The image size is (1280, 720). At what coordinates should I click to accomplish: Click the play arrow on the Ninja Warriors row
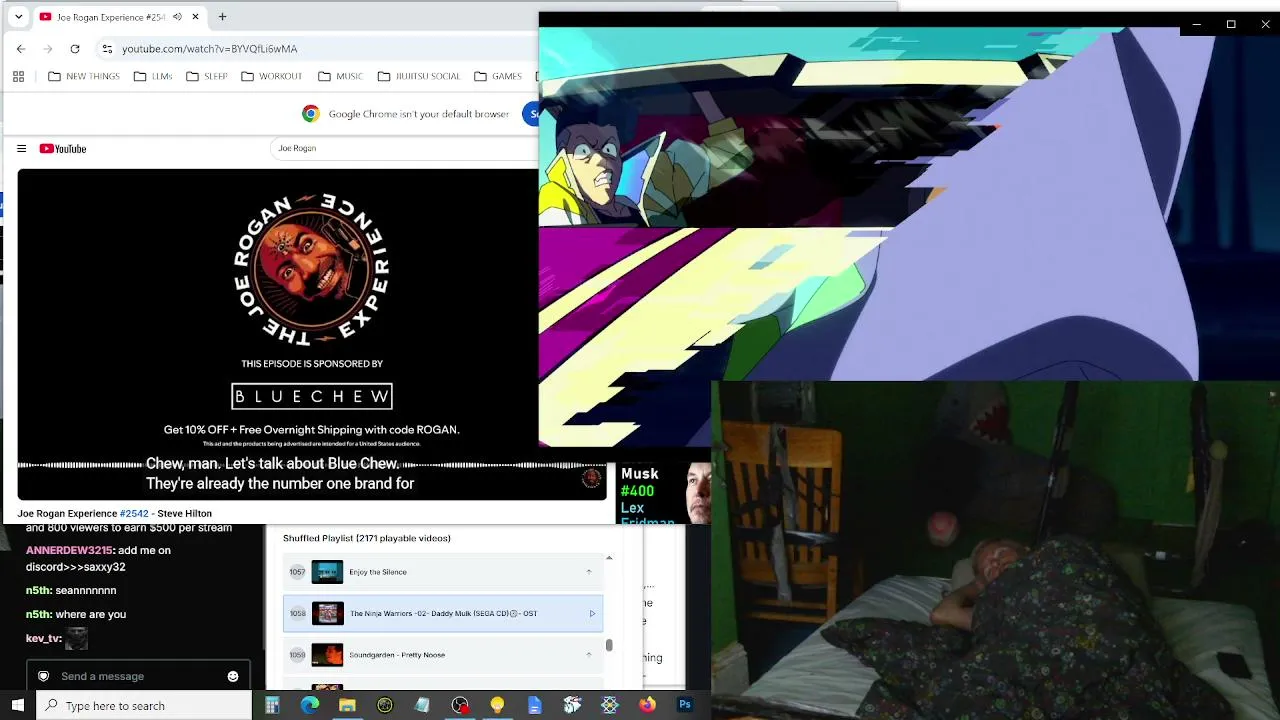(592, 614)
